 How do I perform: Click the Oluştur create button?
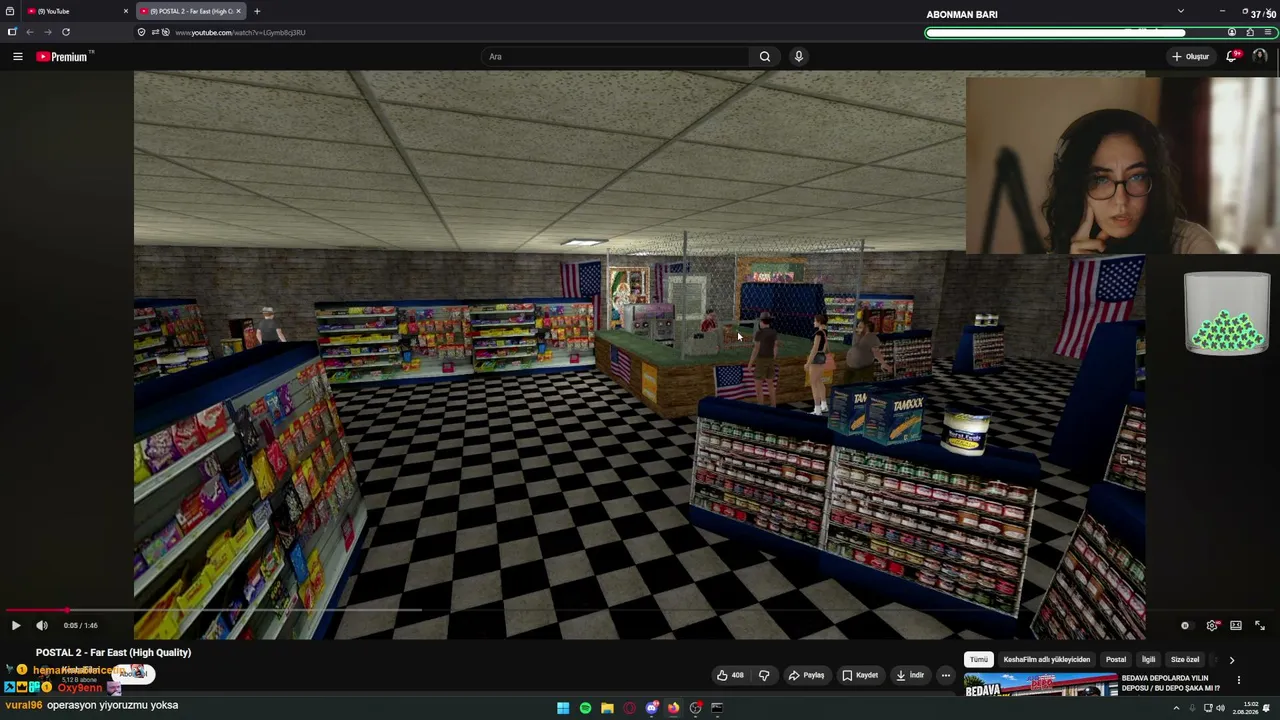pyautogui.click(x=1191, y=56)
